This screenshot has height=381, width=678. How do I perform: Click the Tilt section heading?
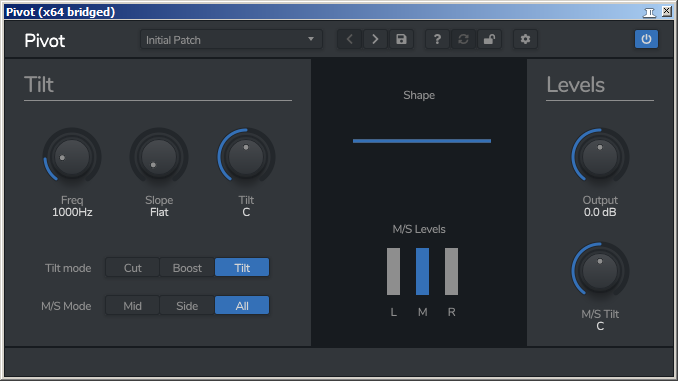[39, 84]
